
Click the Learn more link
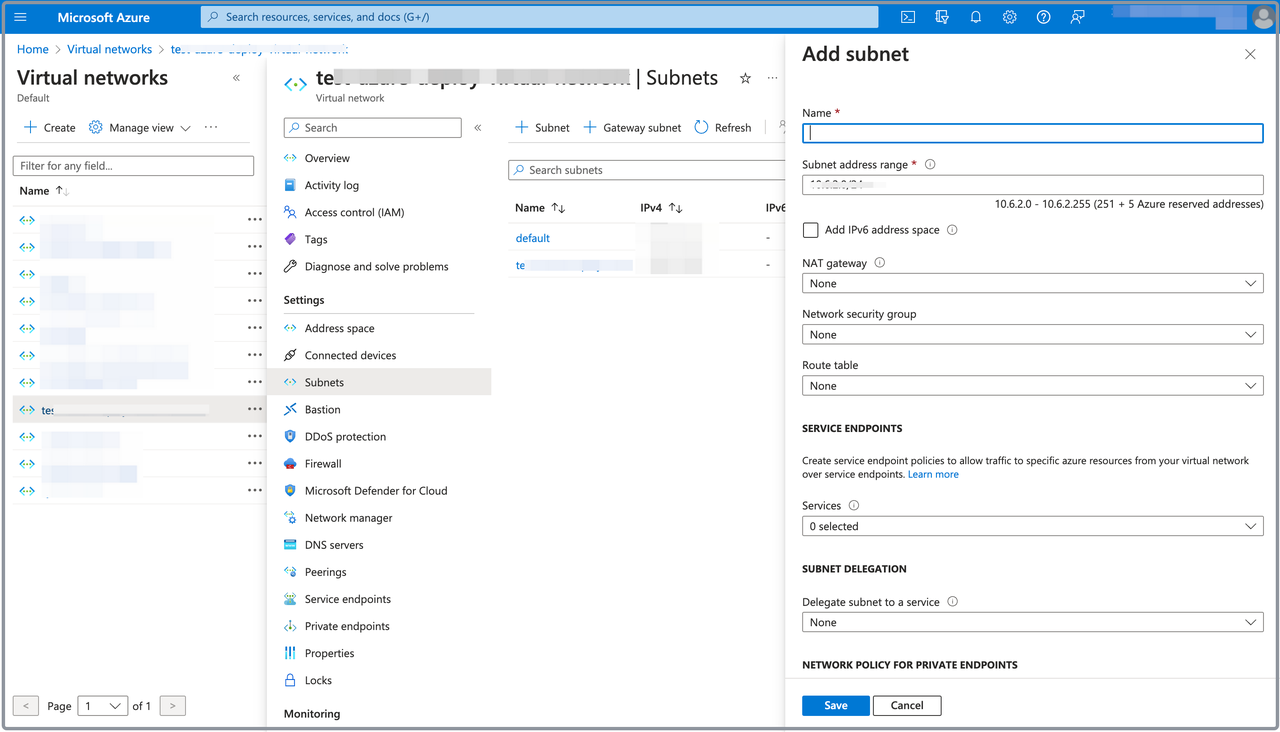(x=933, y=474)
